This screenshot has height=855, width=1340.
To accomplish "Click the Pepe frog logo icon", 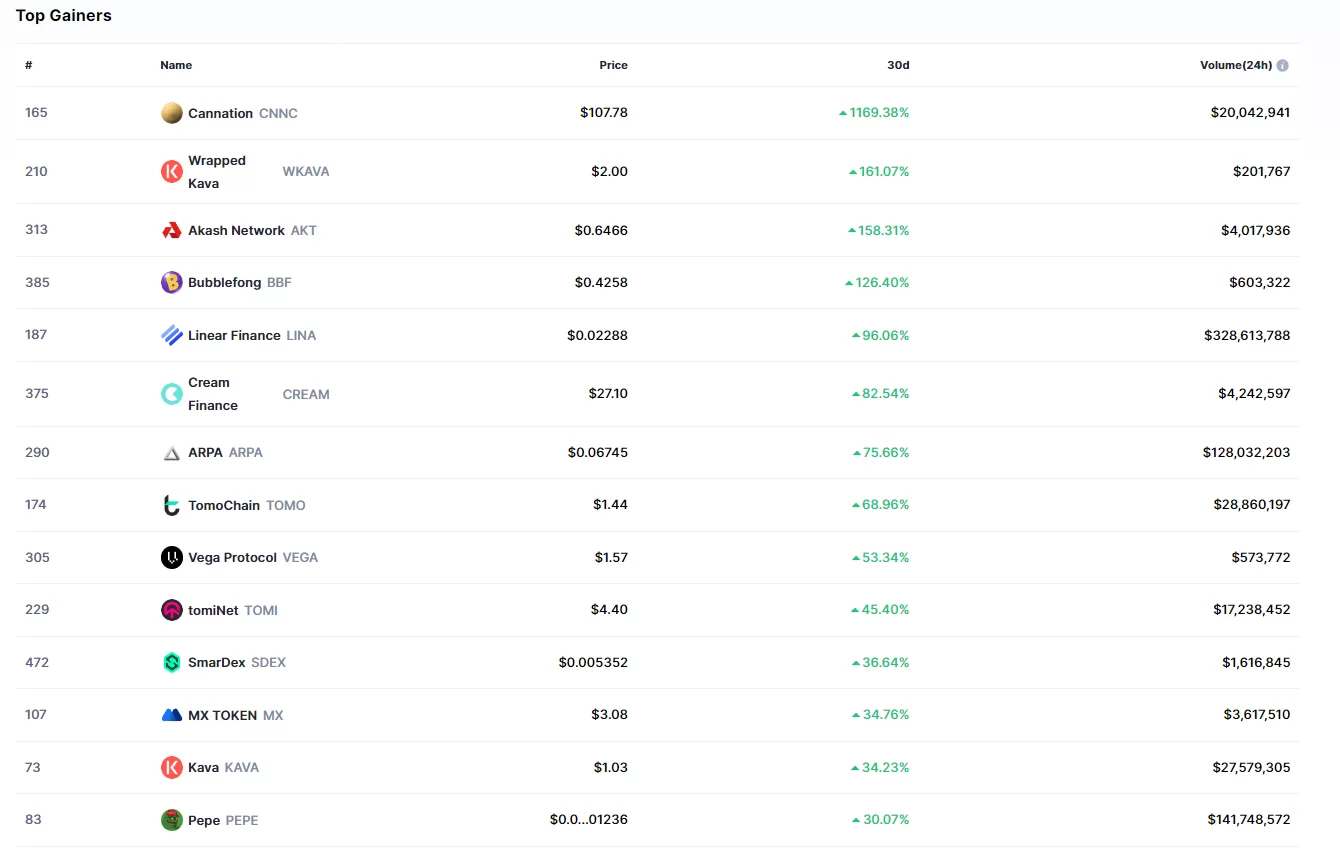I will (x=171, y=820).
